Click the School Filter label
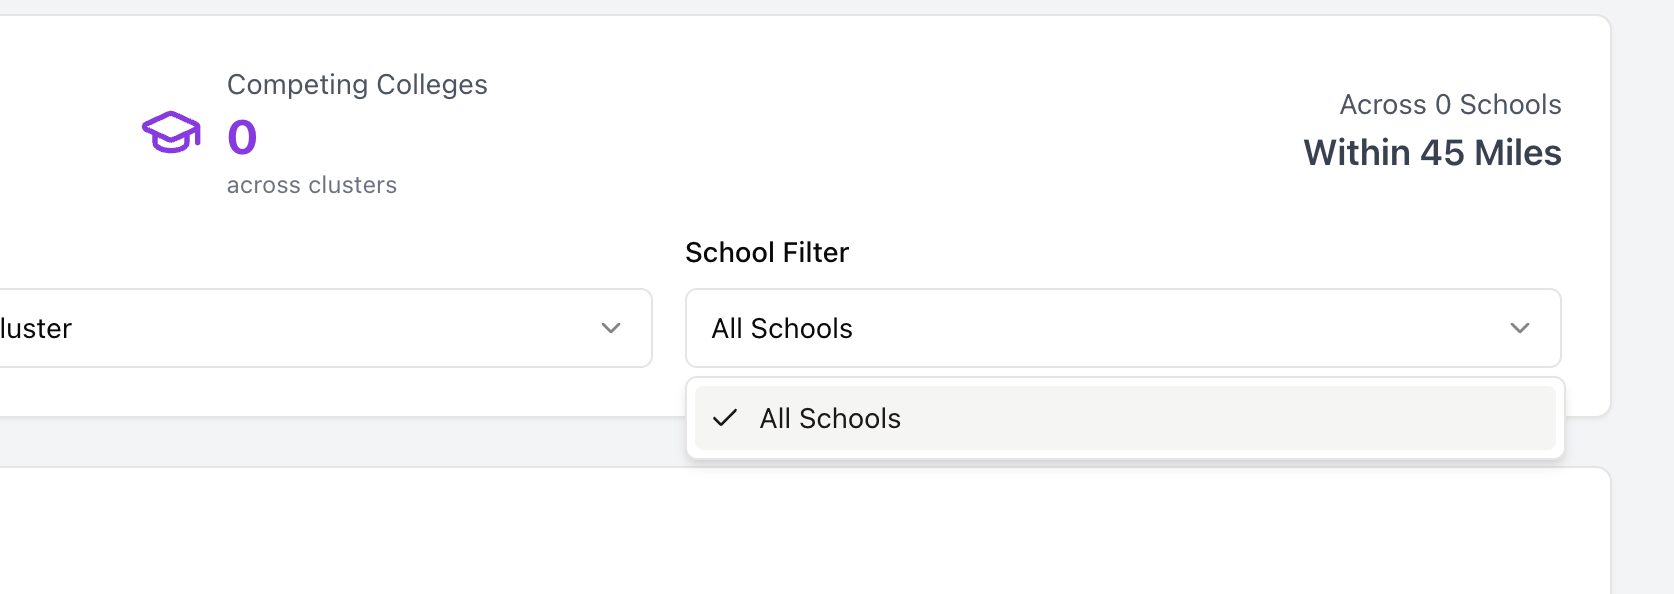1674x594 pixels. [766, 252]
